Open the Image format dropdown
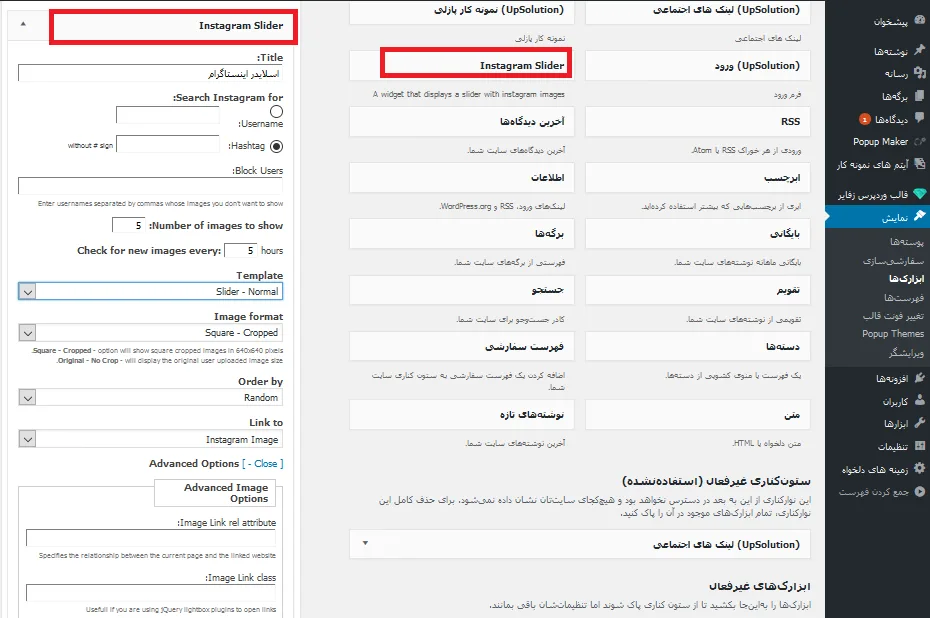Image resolution: width=930 pixels, height=618 pixels. pos(151,333)
